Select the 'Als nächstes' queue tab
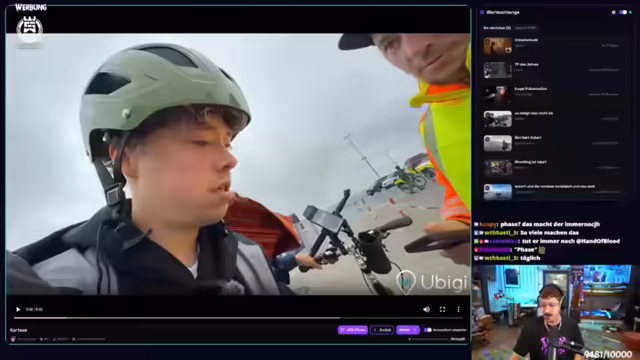This screenshot has width=640, height=360. pyautogui.click(x=497, y=28)
